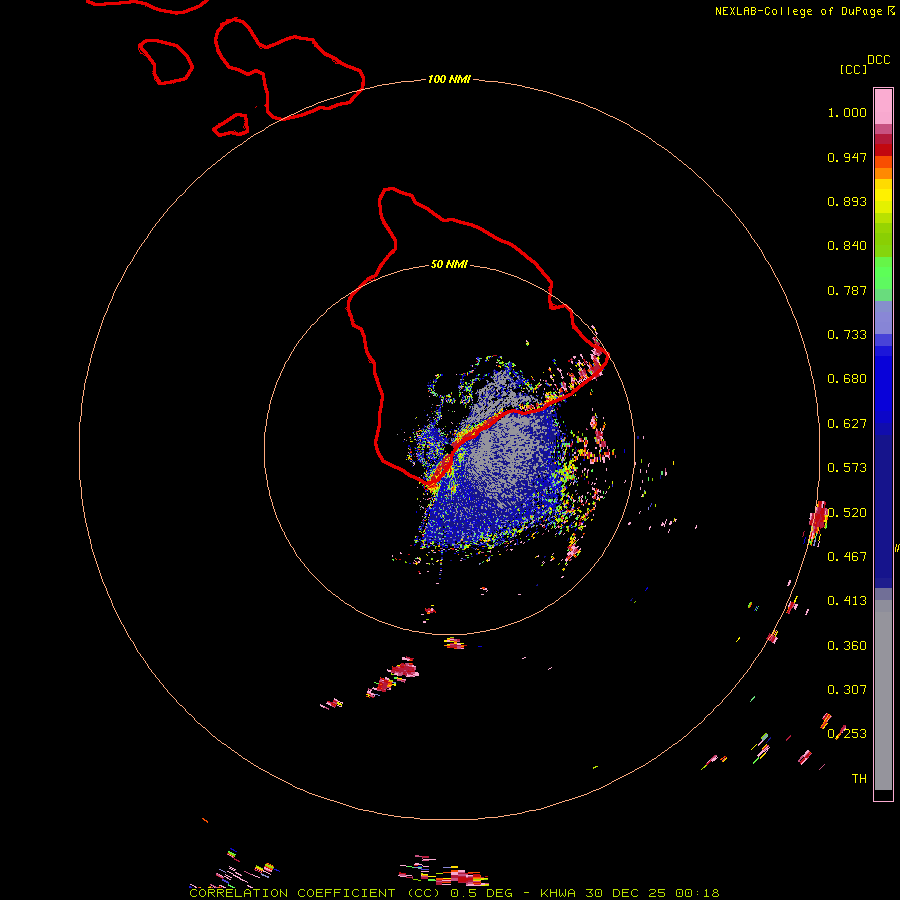This screenshot has height=900, width=900.
Task: Click the 1.000 value on the legend
Action: pos(847,112)
